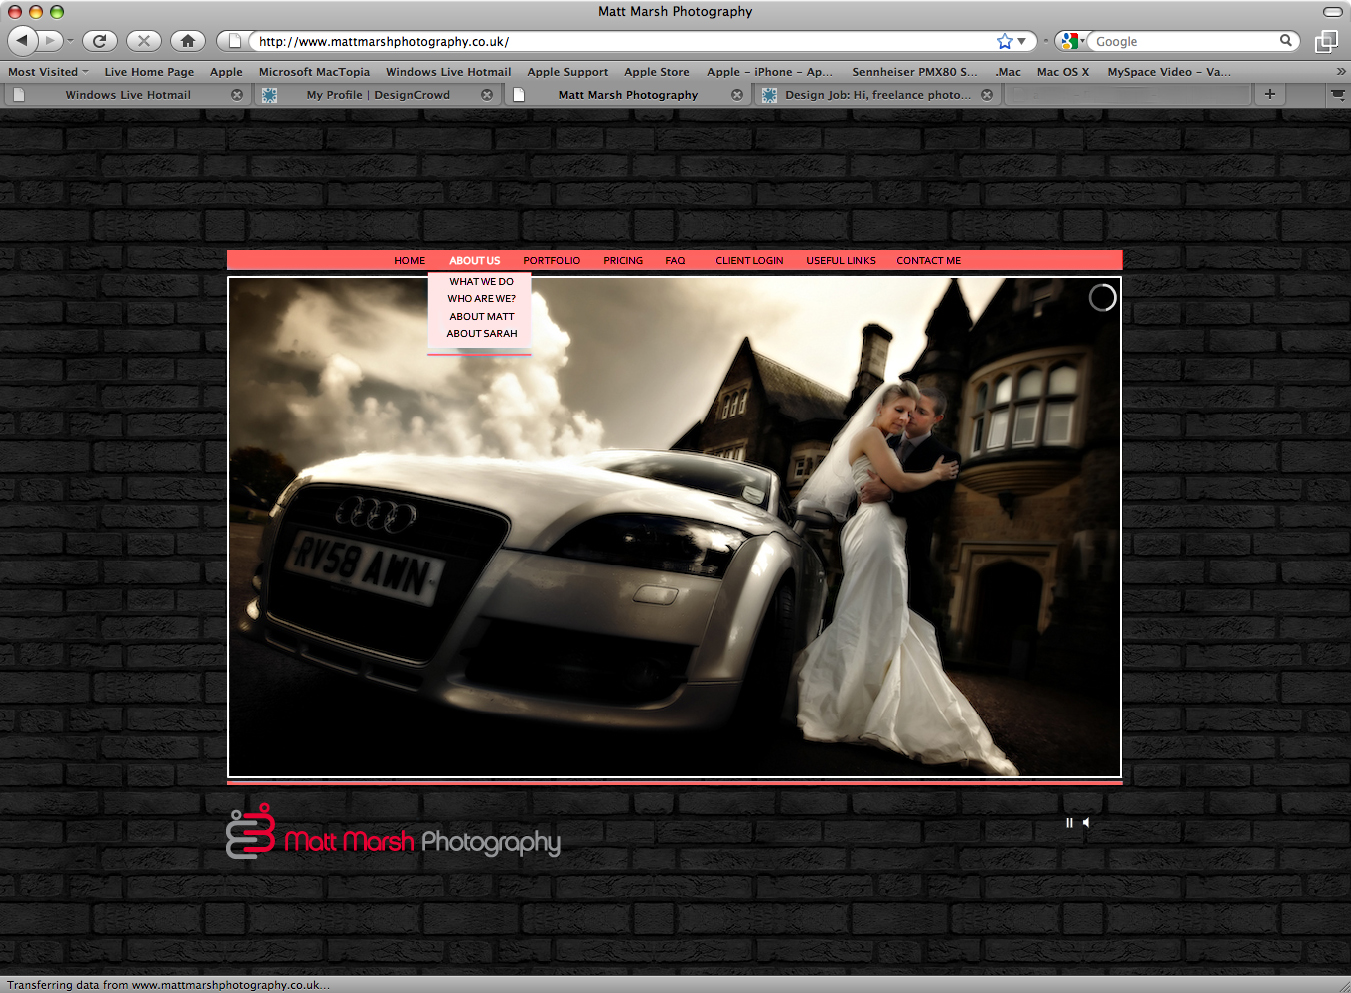This screenshot has width=1351, height=993.
Task: Click the CLIENT LOGIN navigation link
Action: tap(748, 260)
